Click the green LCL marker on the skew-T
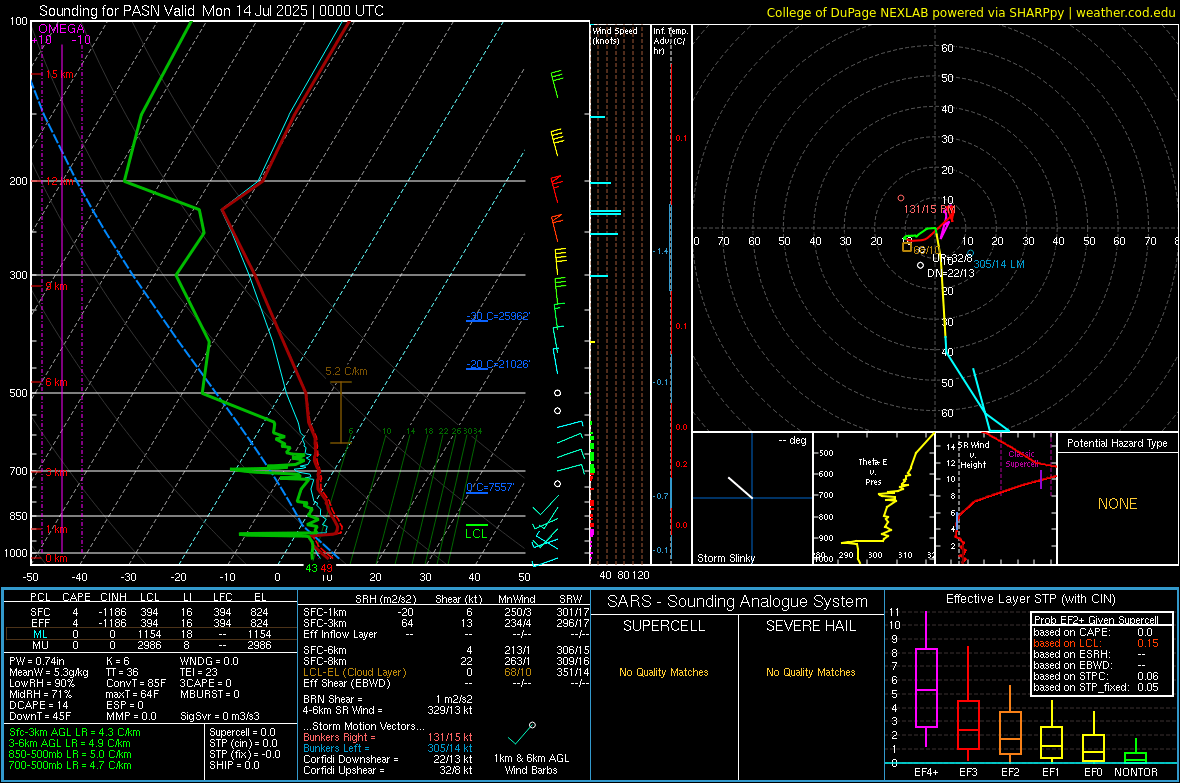 click(476, 532)
